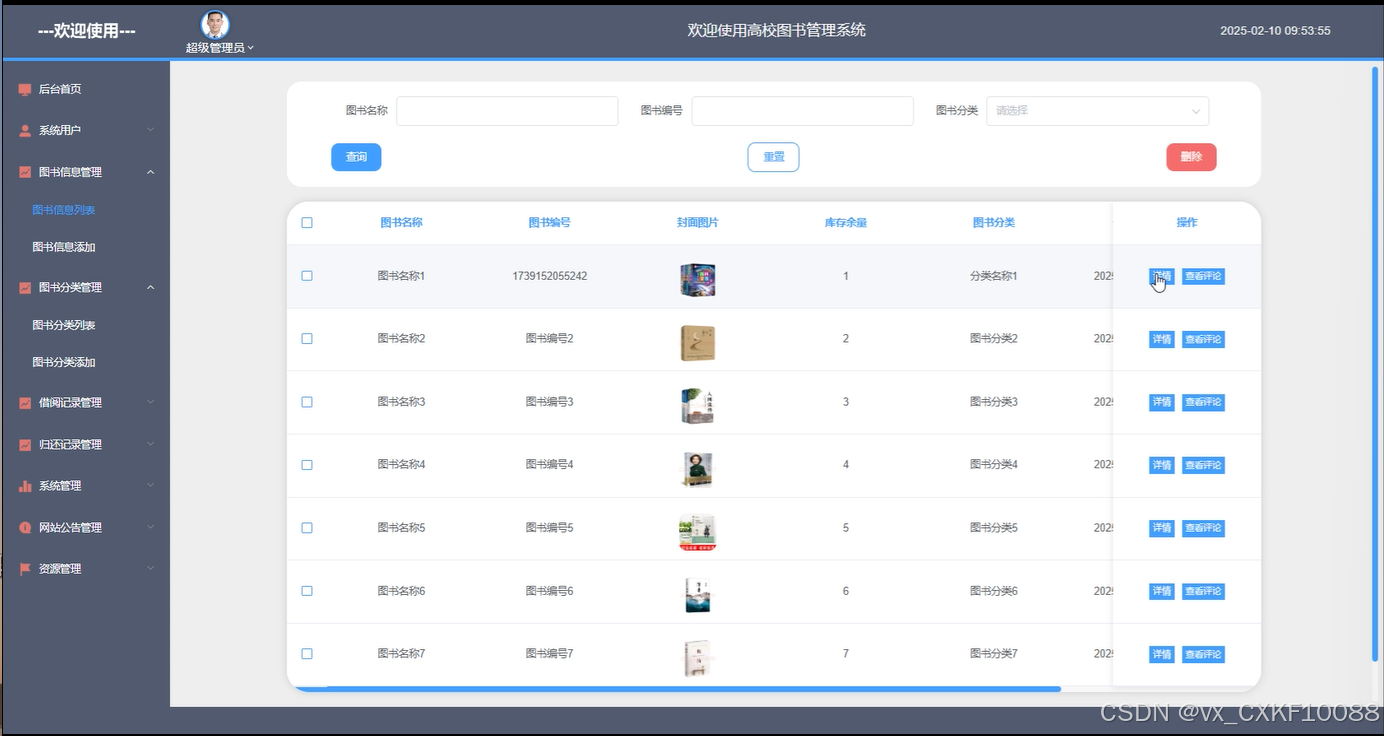Click the table's horizontal scrollbar

pyautogui.click(x=678, y=689)
